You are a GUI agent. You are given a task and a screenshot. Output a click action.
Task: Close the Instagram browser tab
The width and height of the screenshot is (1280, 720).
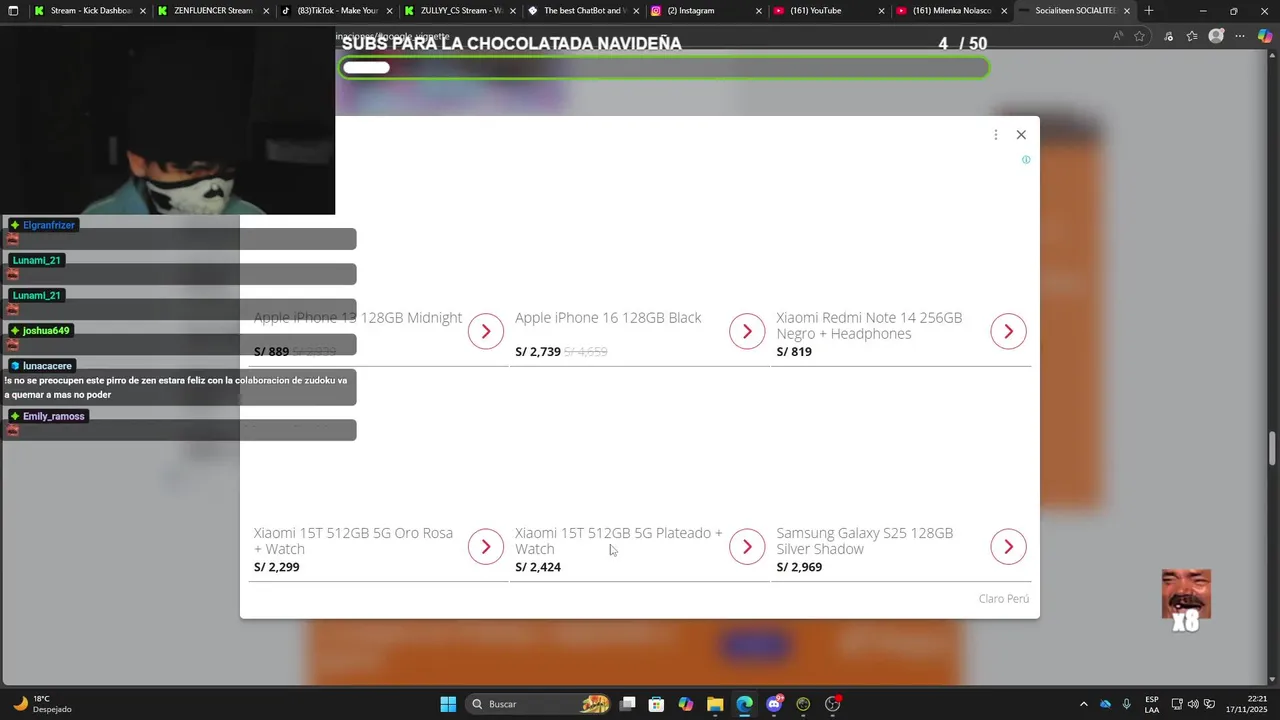[758, 11]
